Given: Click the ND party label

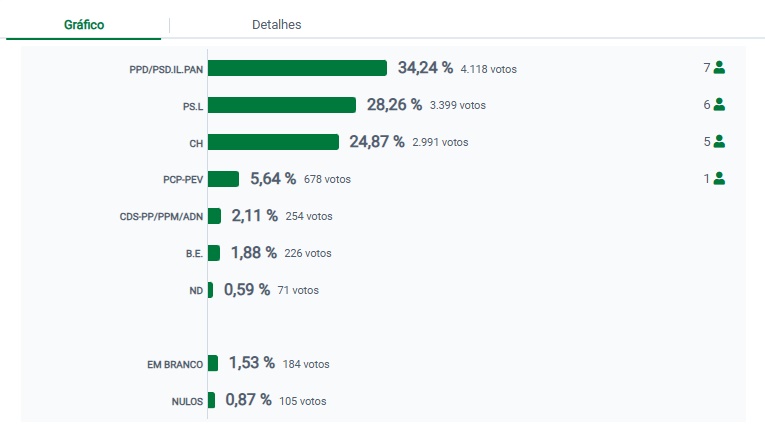Looking at the screenshot, I should point(196,291).
